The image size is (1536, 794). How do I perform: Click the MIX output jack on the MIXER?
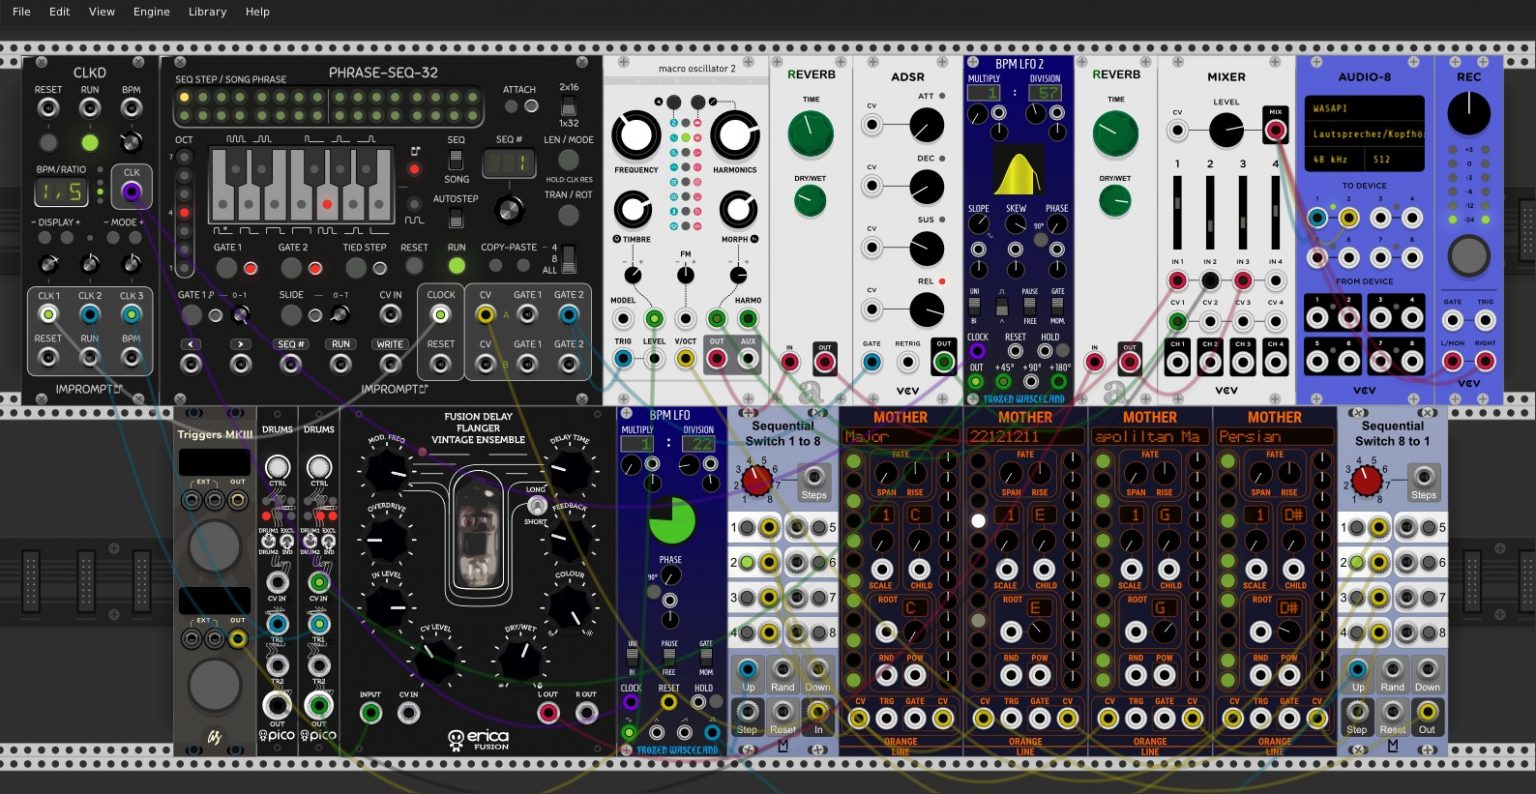(x=1275, y=130)
